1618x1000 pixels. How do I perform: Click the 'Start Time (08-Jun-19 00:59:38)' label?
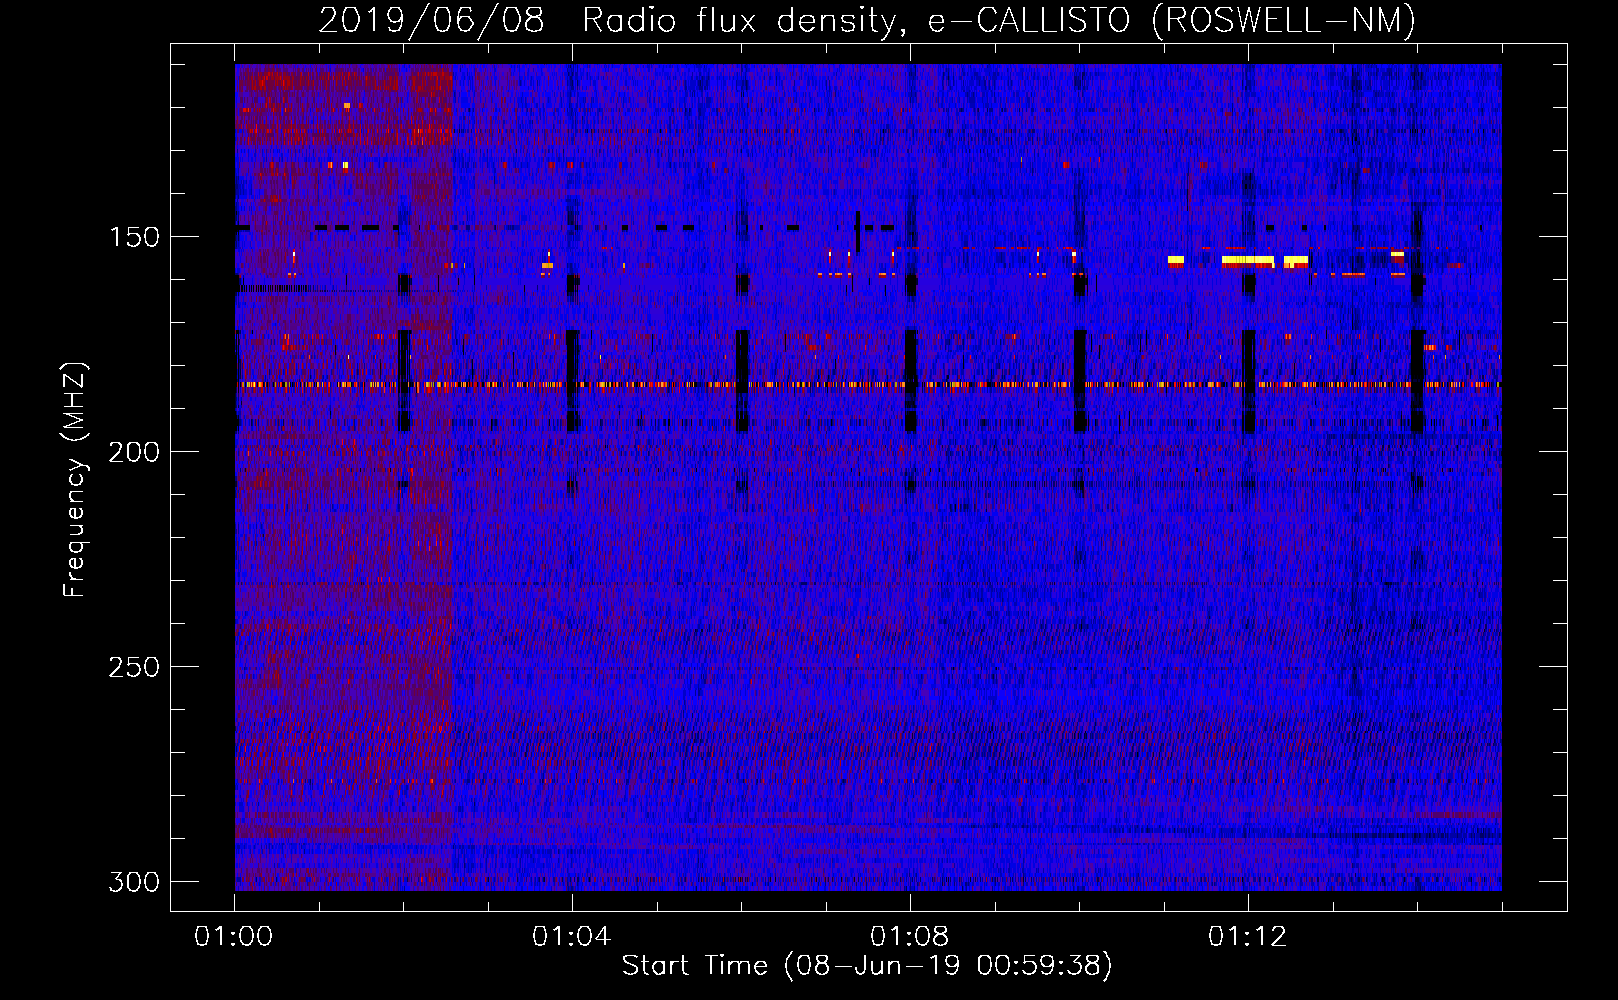[x=867, y=965]
